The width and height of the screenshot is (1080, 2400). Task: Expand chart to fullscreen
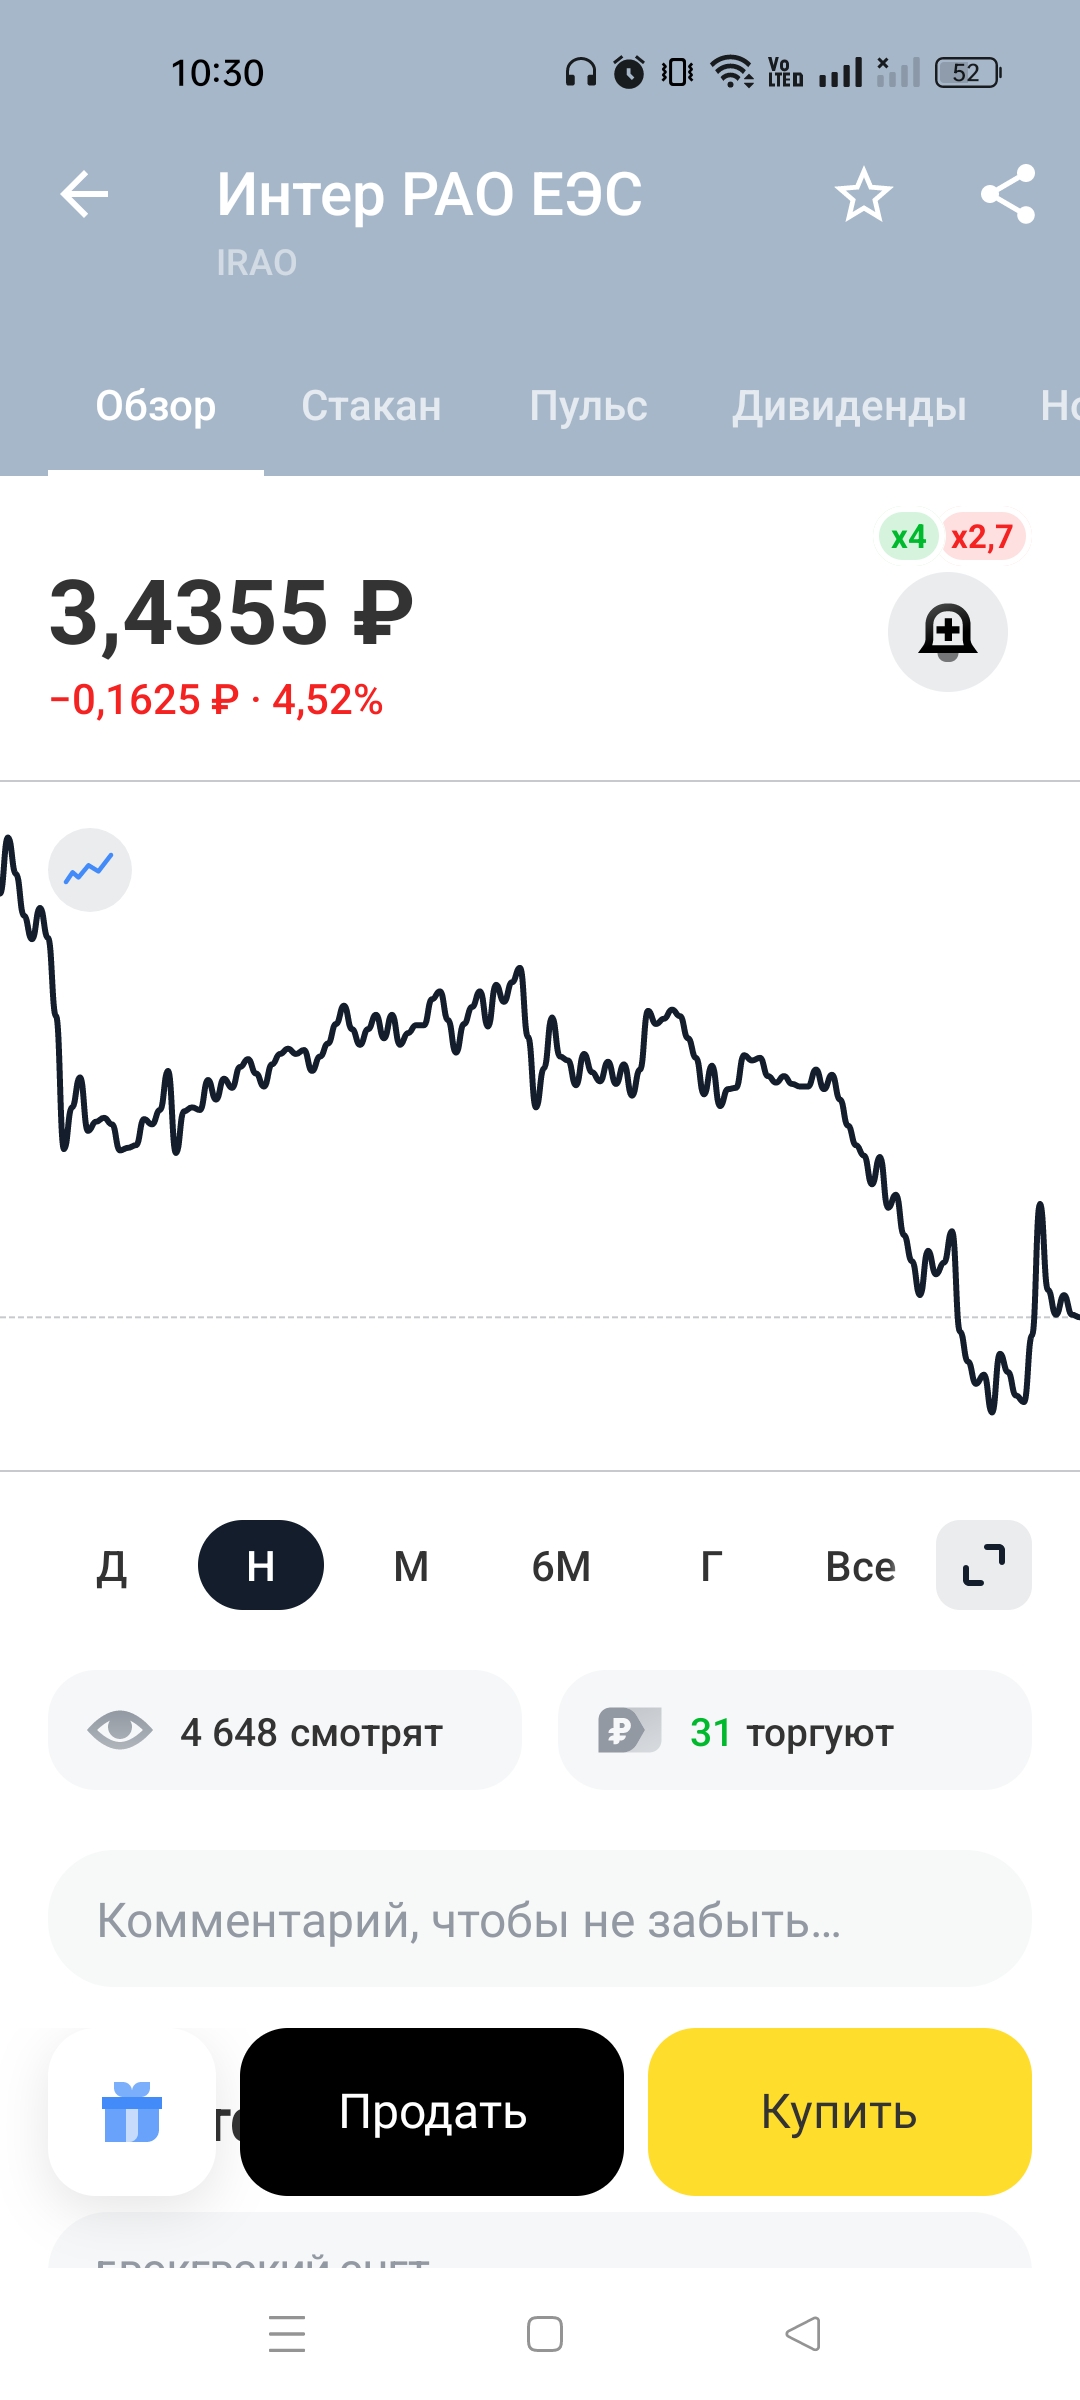[983, 1565]
